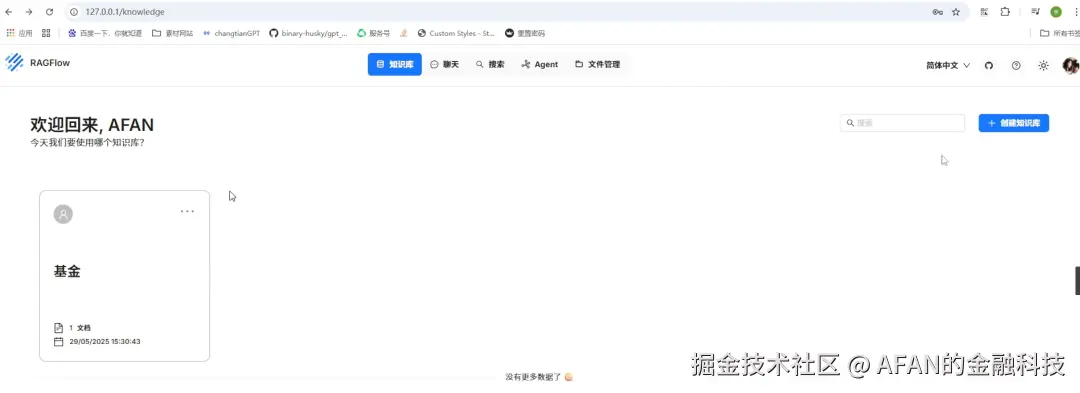Open the user avatar in RAGFlow header
Image resolution: width=1080 pixels, height=393 pixels.
[x=1070, y=65]
